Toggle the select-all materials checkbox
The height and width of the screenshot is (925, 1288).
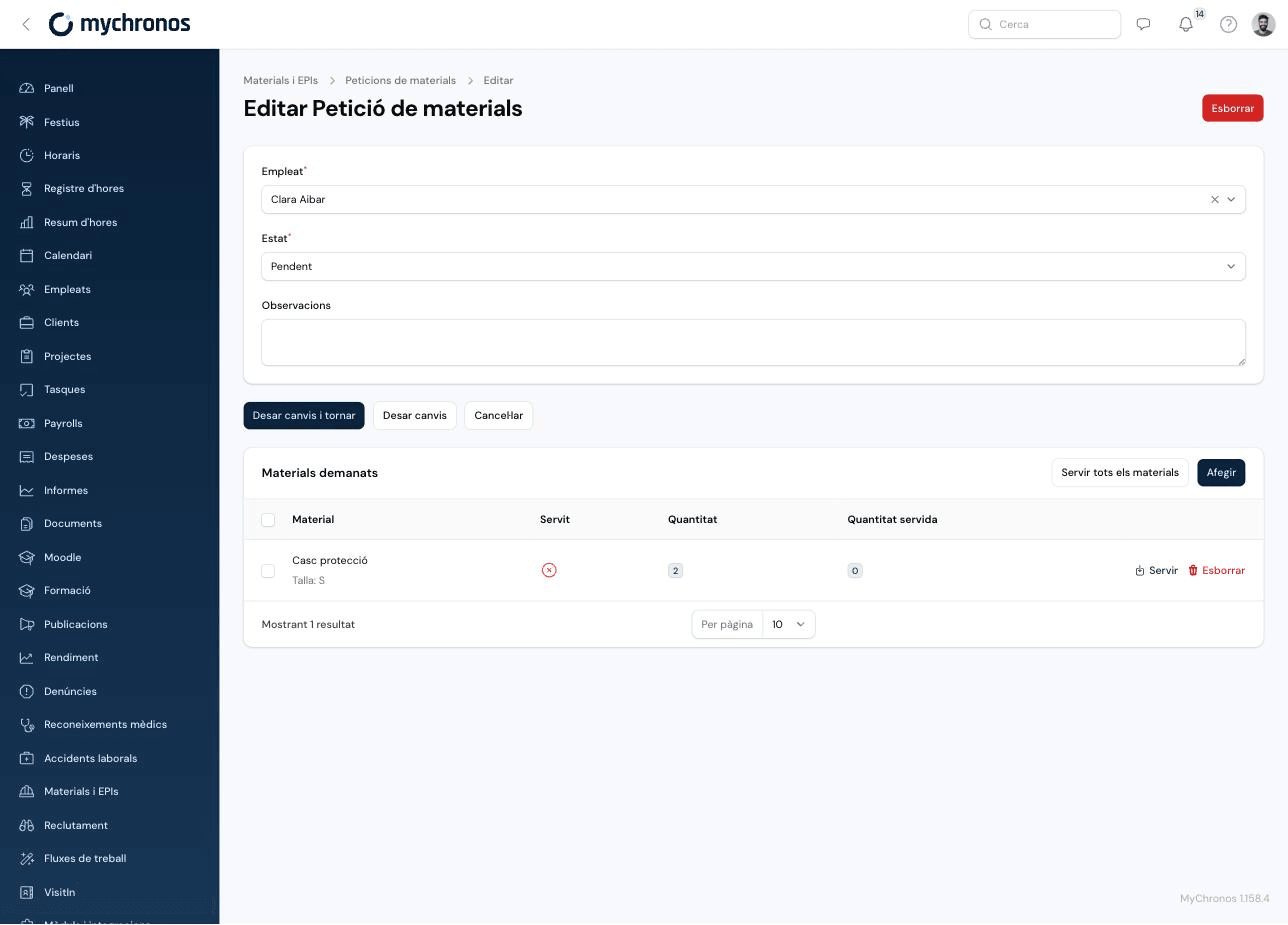[x=268, y=520]
